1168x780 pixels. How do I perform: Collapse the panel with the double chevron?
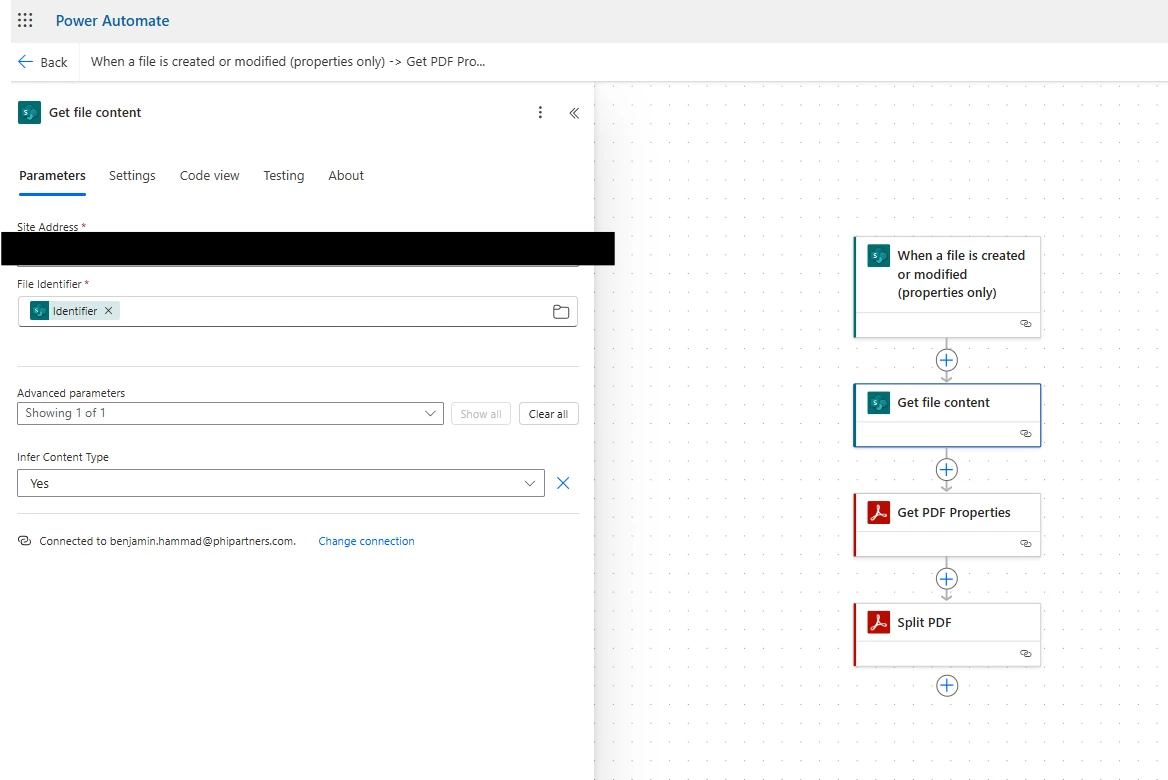(574, 113)
